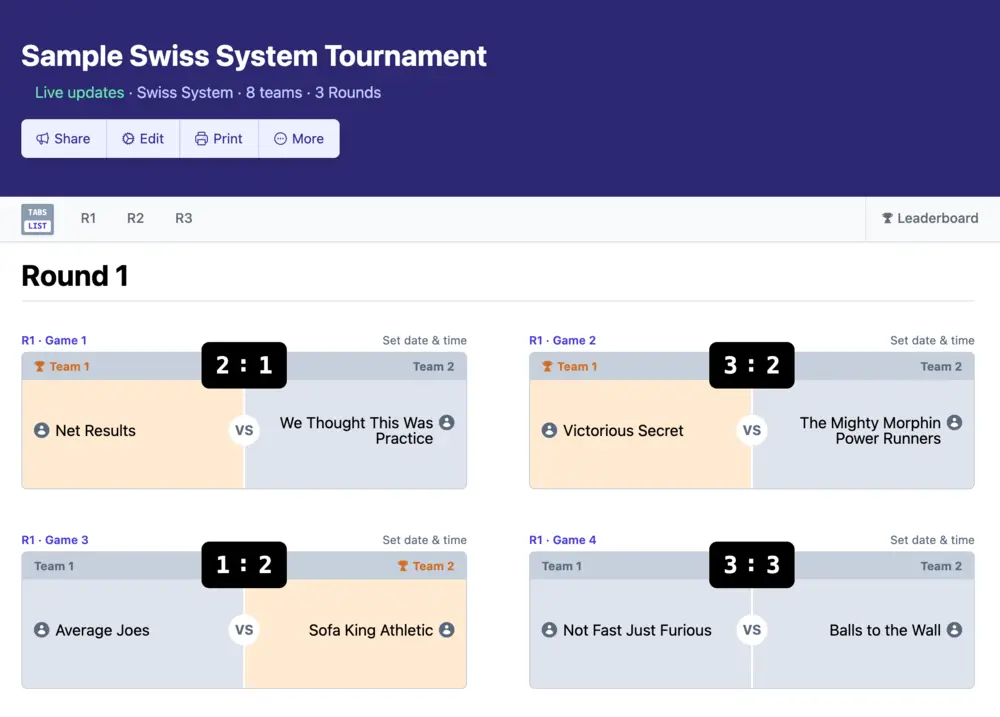Click the trophy icon beside Team 2 in Game 3
Screen dimensions: 1000x717
[402, 566]
